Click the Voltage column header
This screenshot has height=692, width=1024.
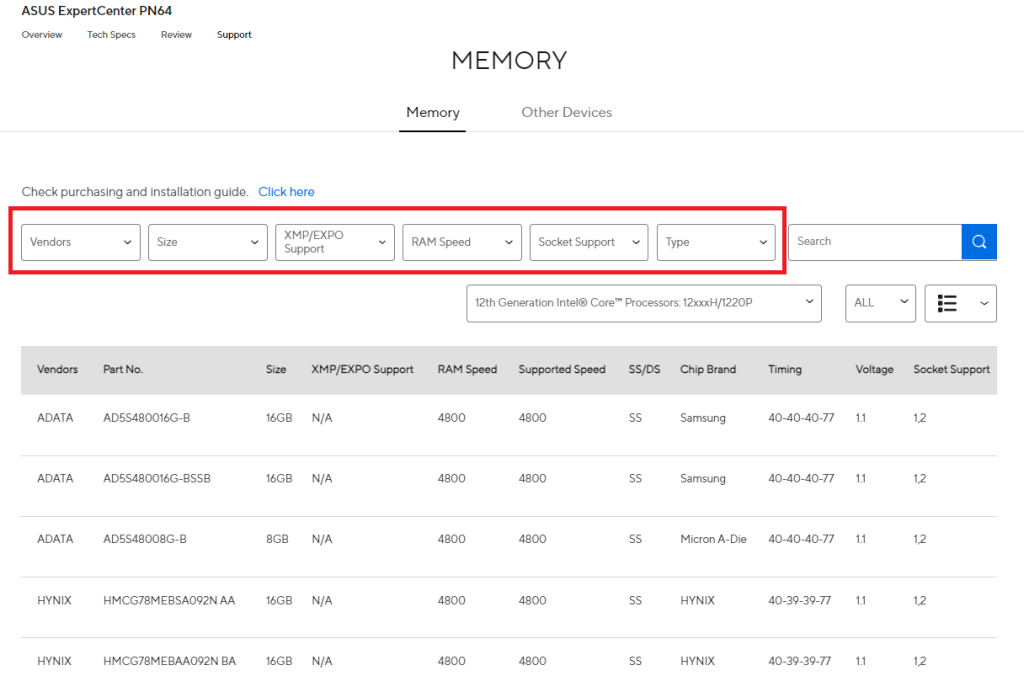874,370
